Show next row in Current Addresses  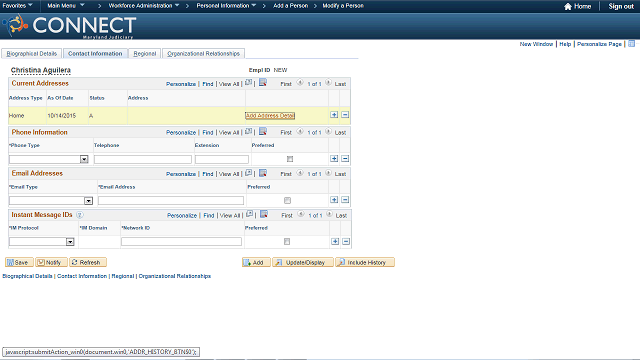click(328, 83)
